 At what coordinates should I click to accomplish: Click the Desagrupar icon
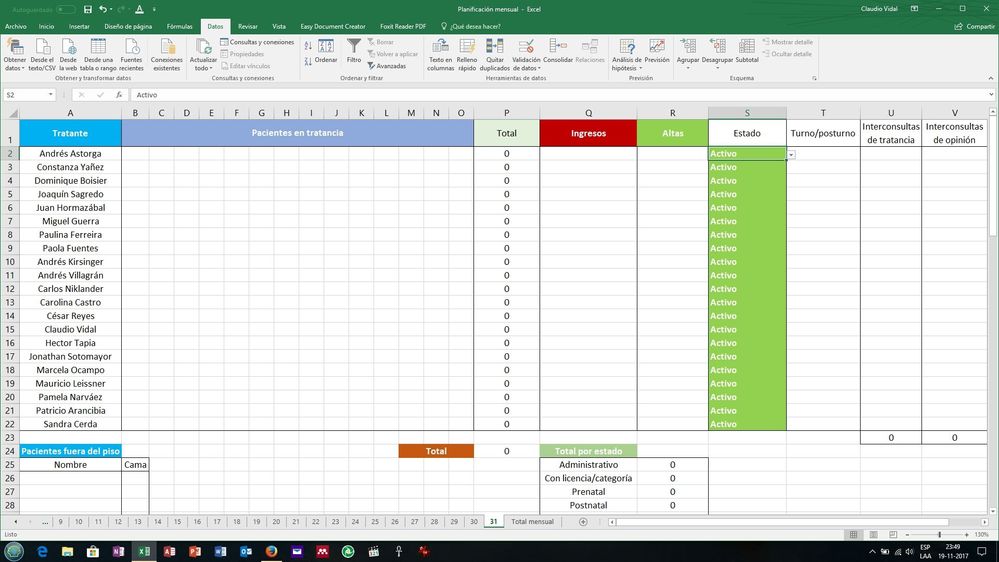[x=717, y=54]
